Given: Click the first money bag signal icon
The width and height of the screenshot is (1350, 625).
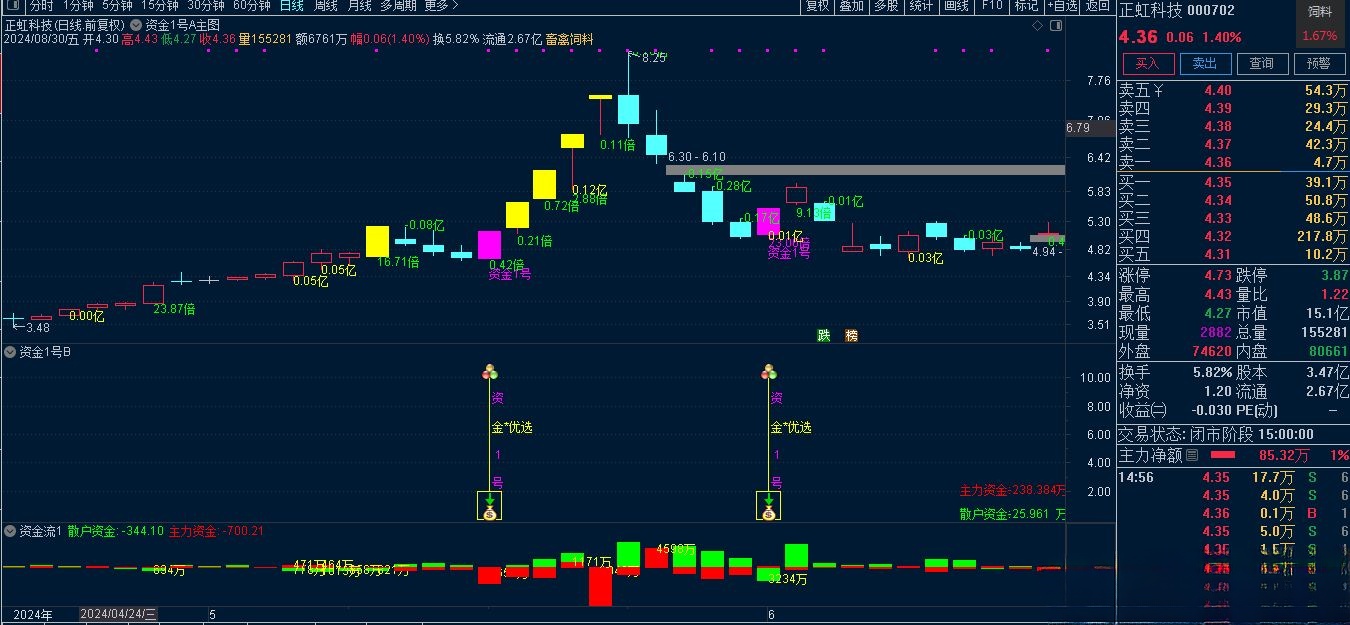Looking at the screenshot, I should tap(489, 507).
